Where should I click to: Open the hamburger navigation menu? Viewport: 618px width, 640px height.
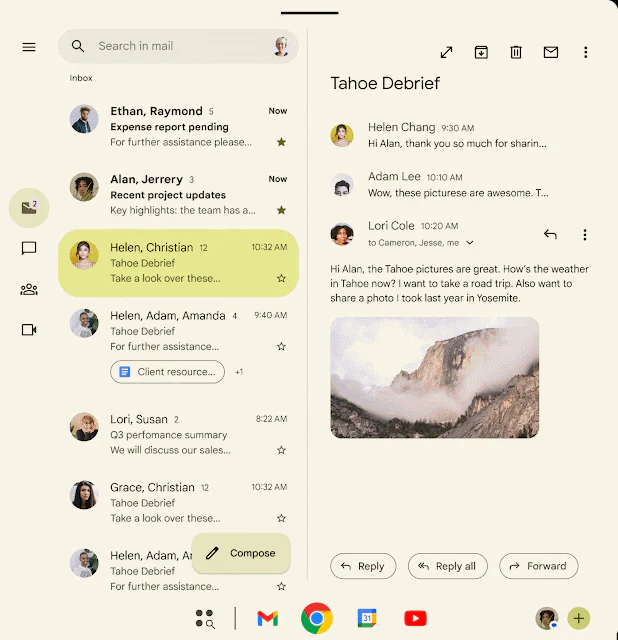[29, 47]
